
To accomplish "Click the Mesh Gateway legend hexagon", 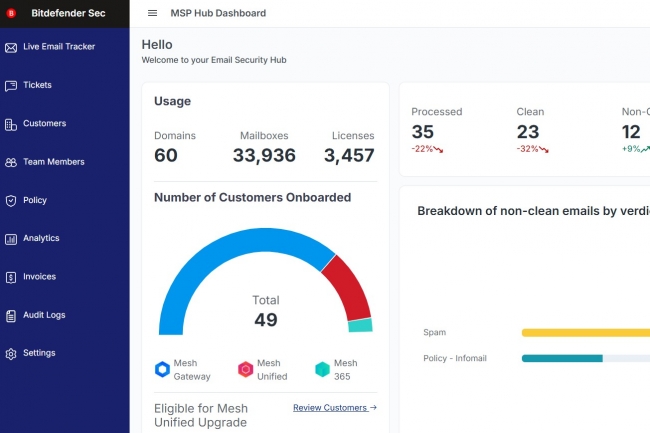I will coord(162,369).
